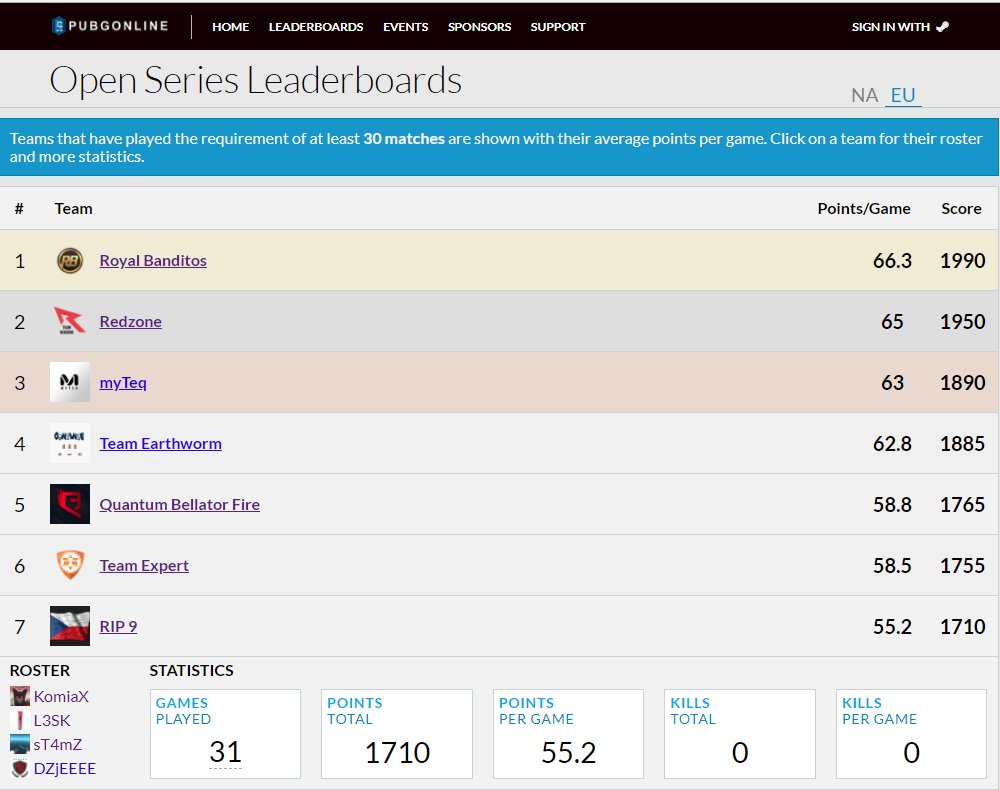Click Redzone score 1950
This screenshot has width=1000, height=790.
962,321
